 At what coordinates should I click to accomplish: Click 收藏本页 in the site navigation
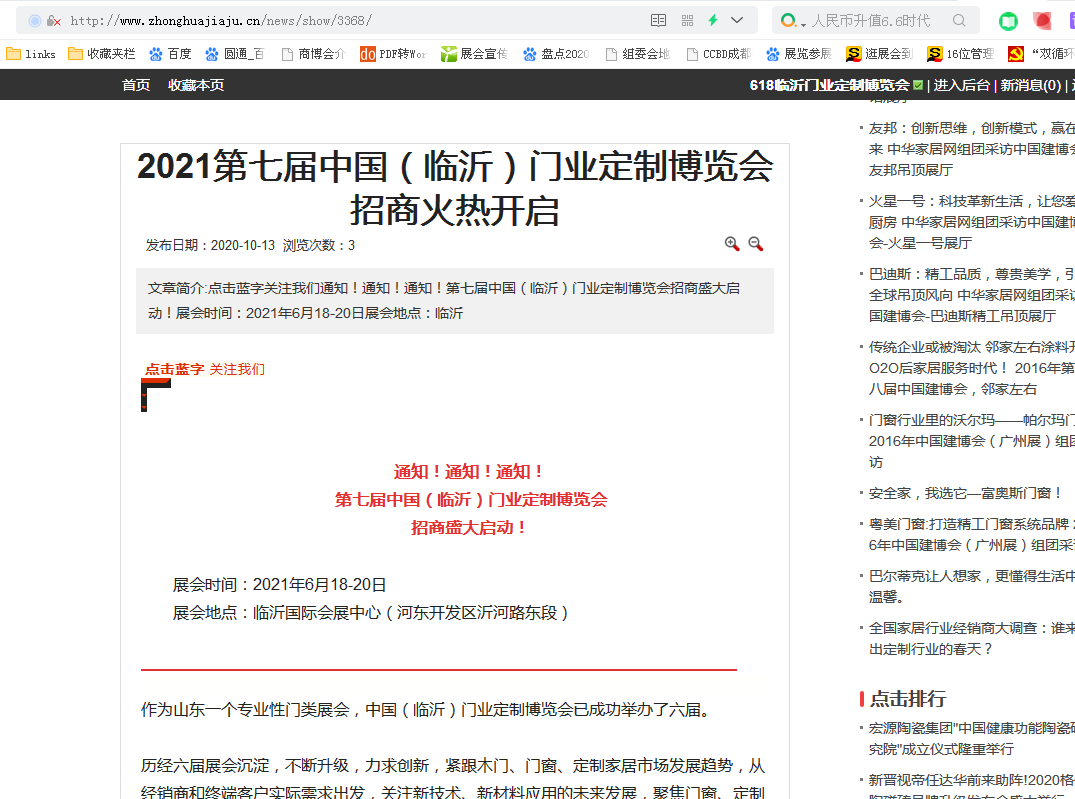pos(196,85)
